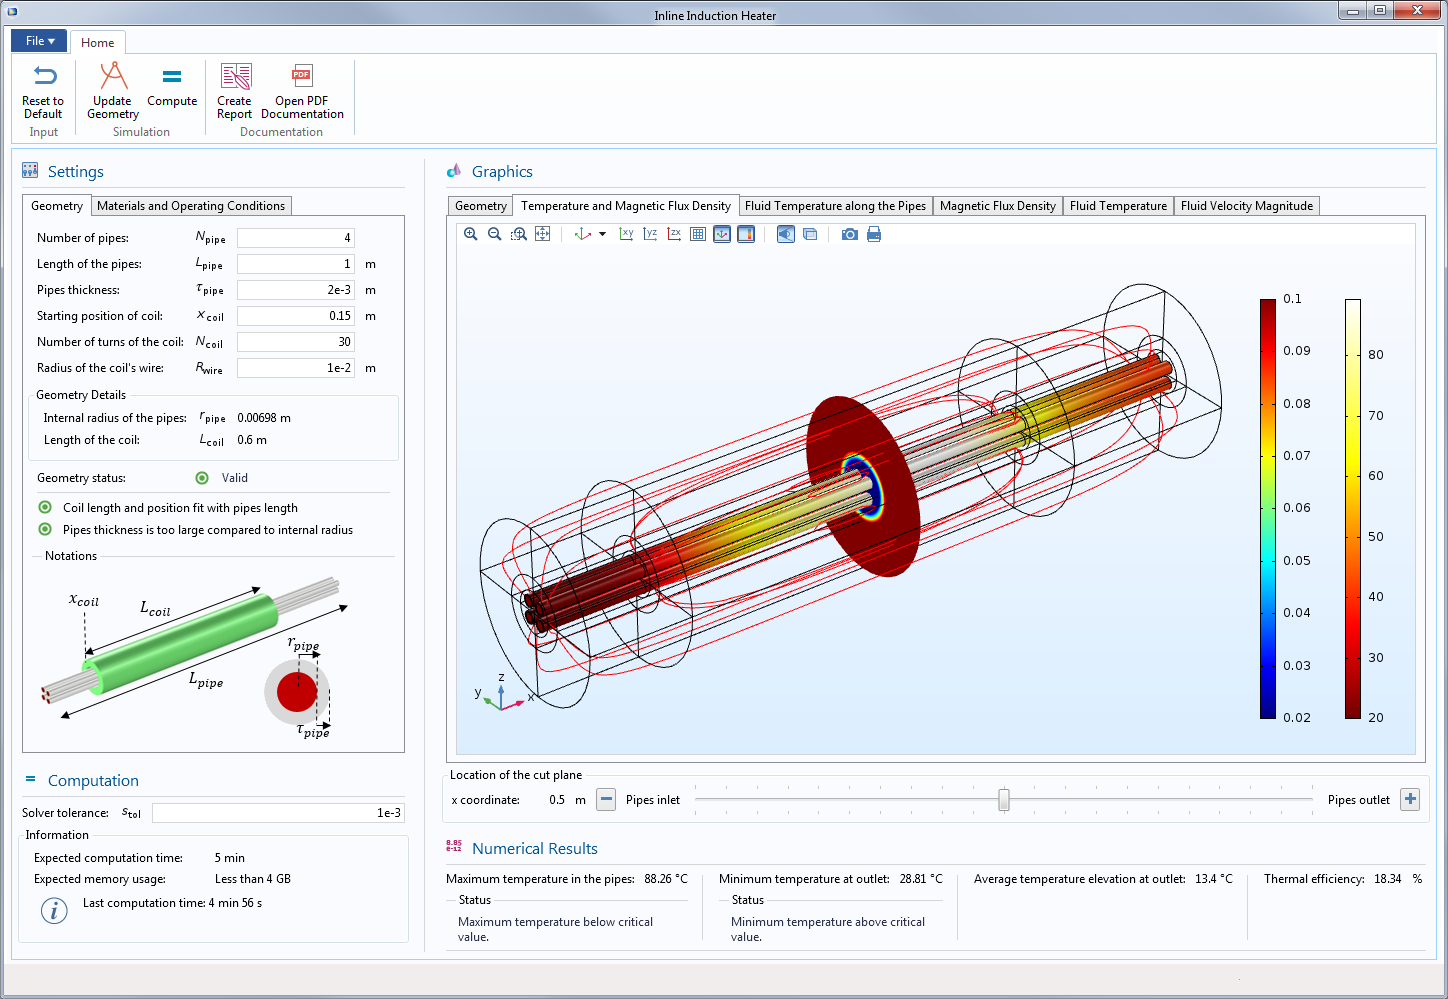Click Starting position of coil field
The width and height of the screenshot is (1448, 999).
(x=296, y=316)
